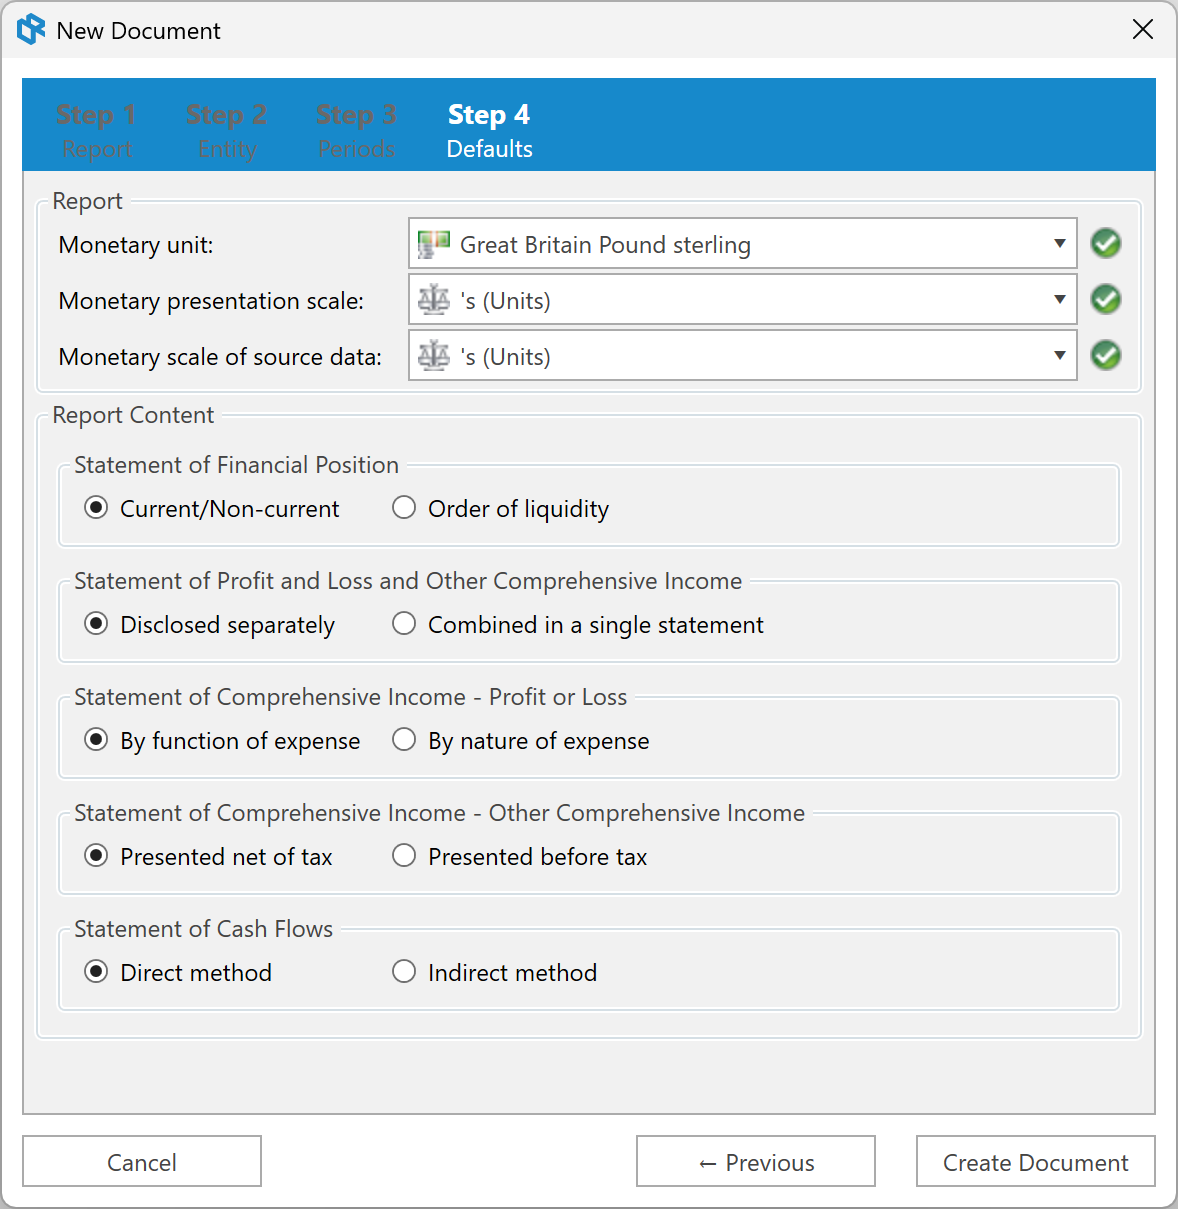Screen dimensions: 1178x1209
Task: Choose Combined in a single statement
Action: pos(578,624)
